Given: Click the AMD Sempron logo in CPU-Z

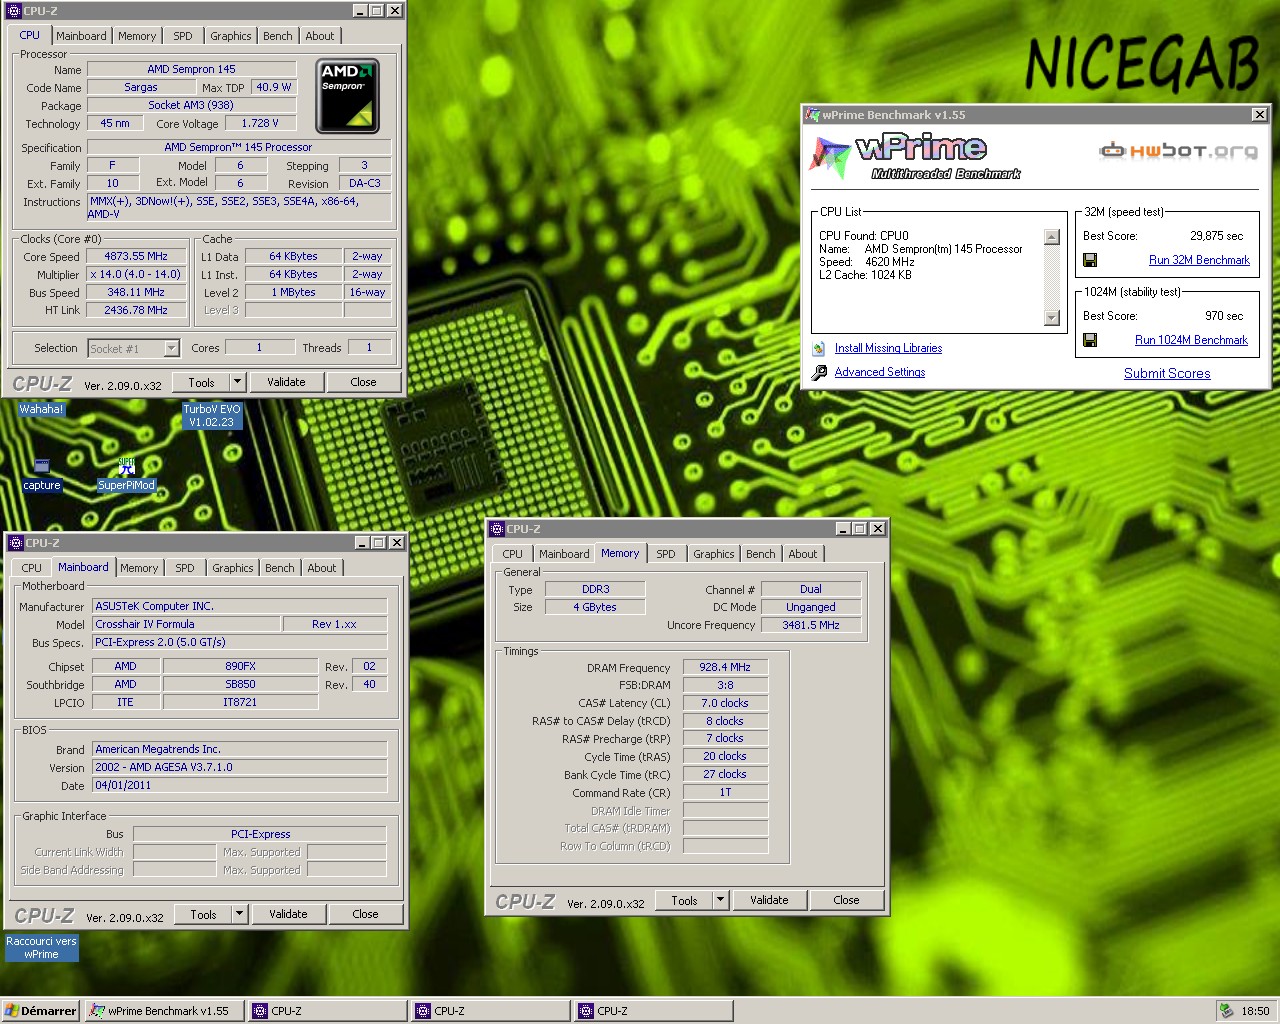Looking at the screenshot, I should tap(347, 96).
